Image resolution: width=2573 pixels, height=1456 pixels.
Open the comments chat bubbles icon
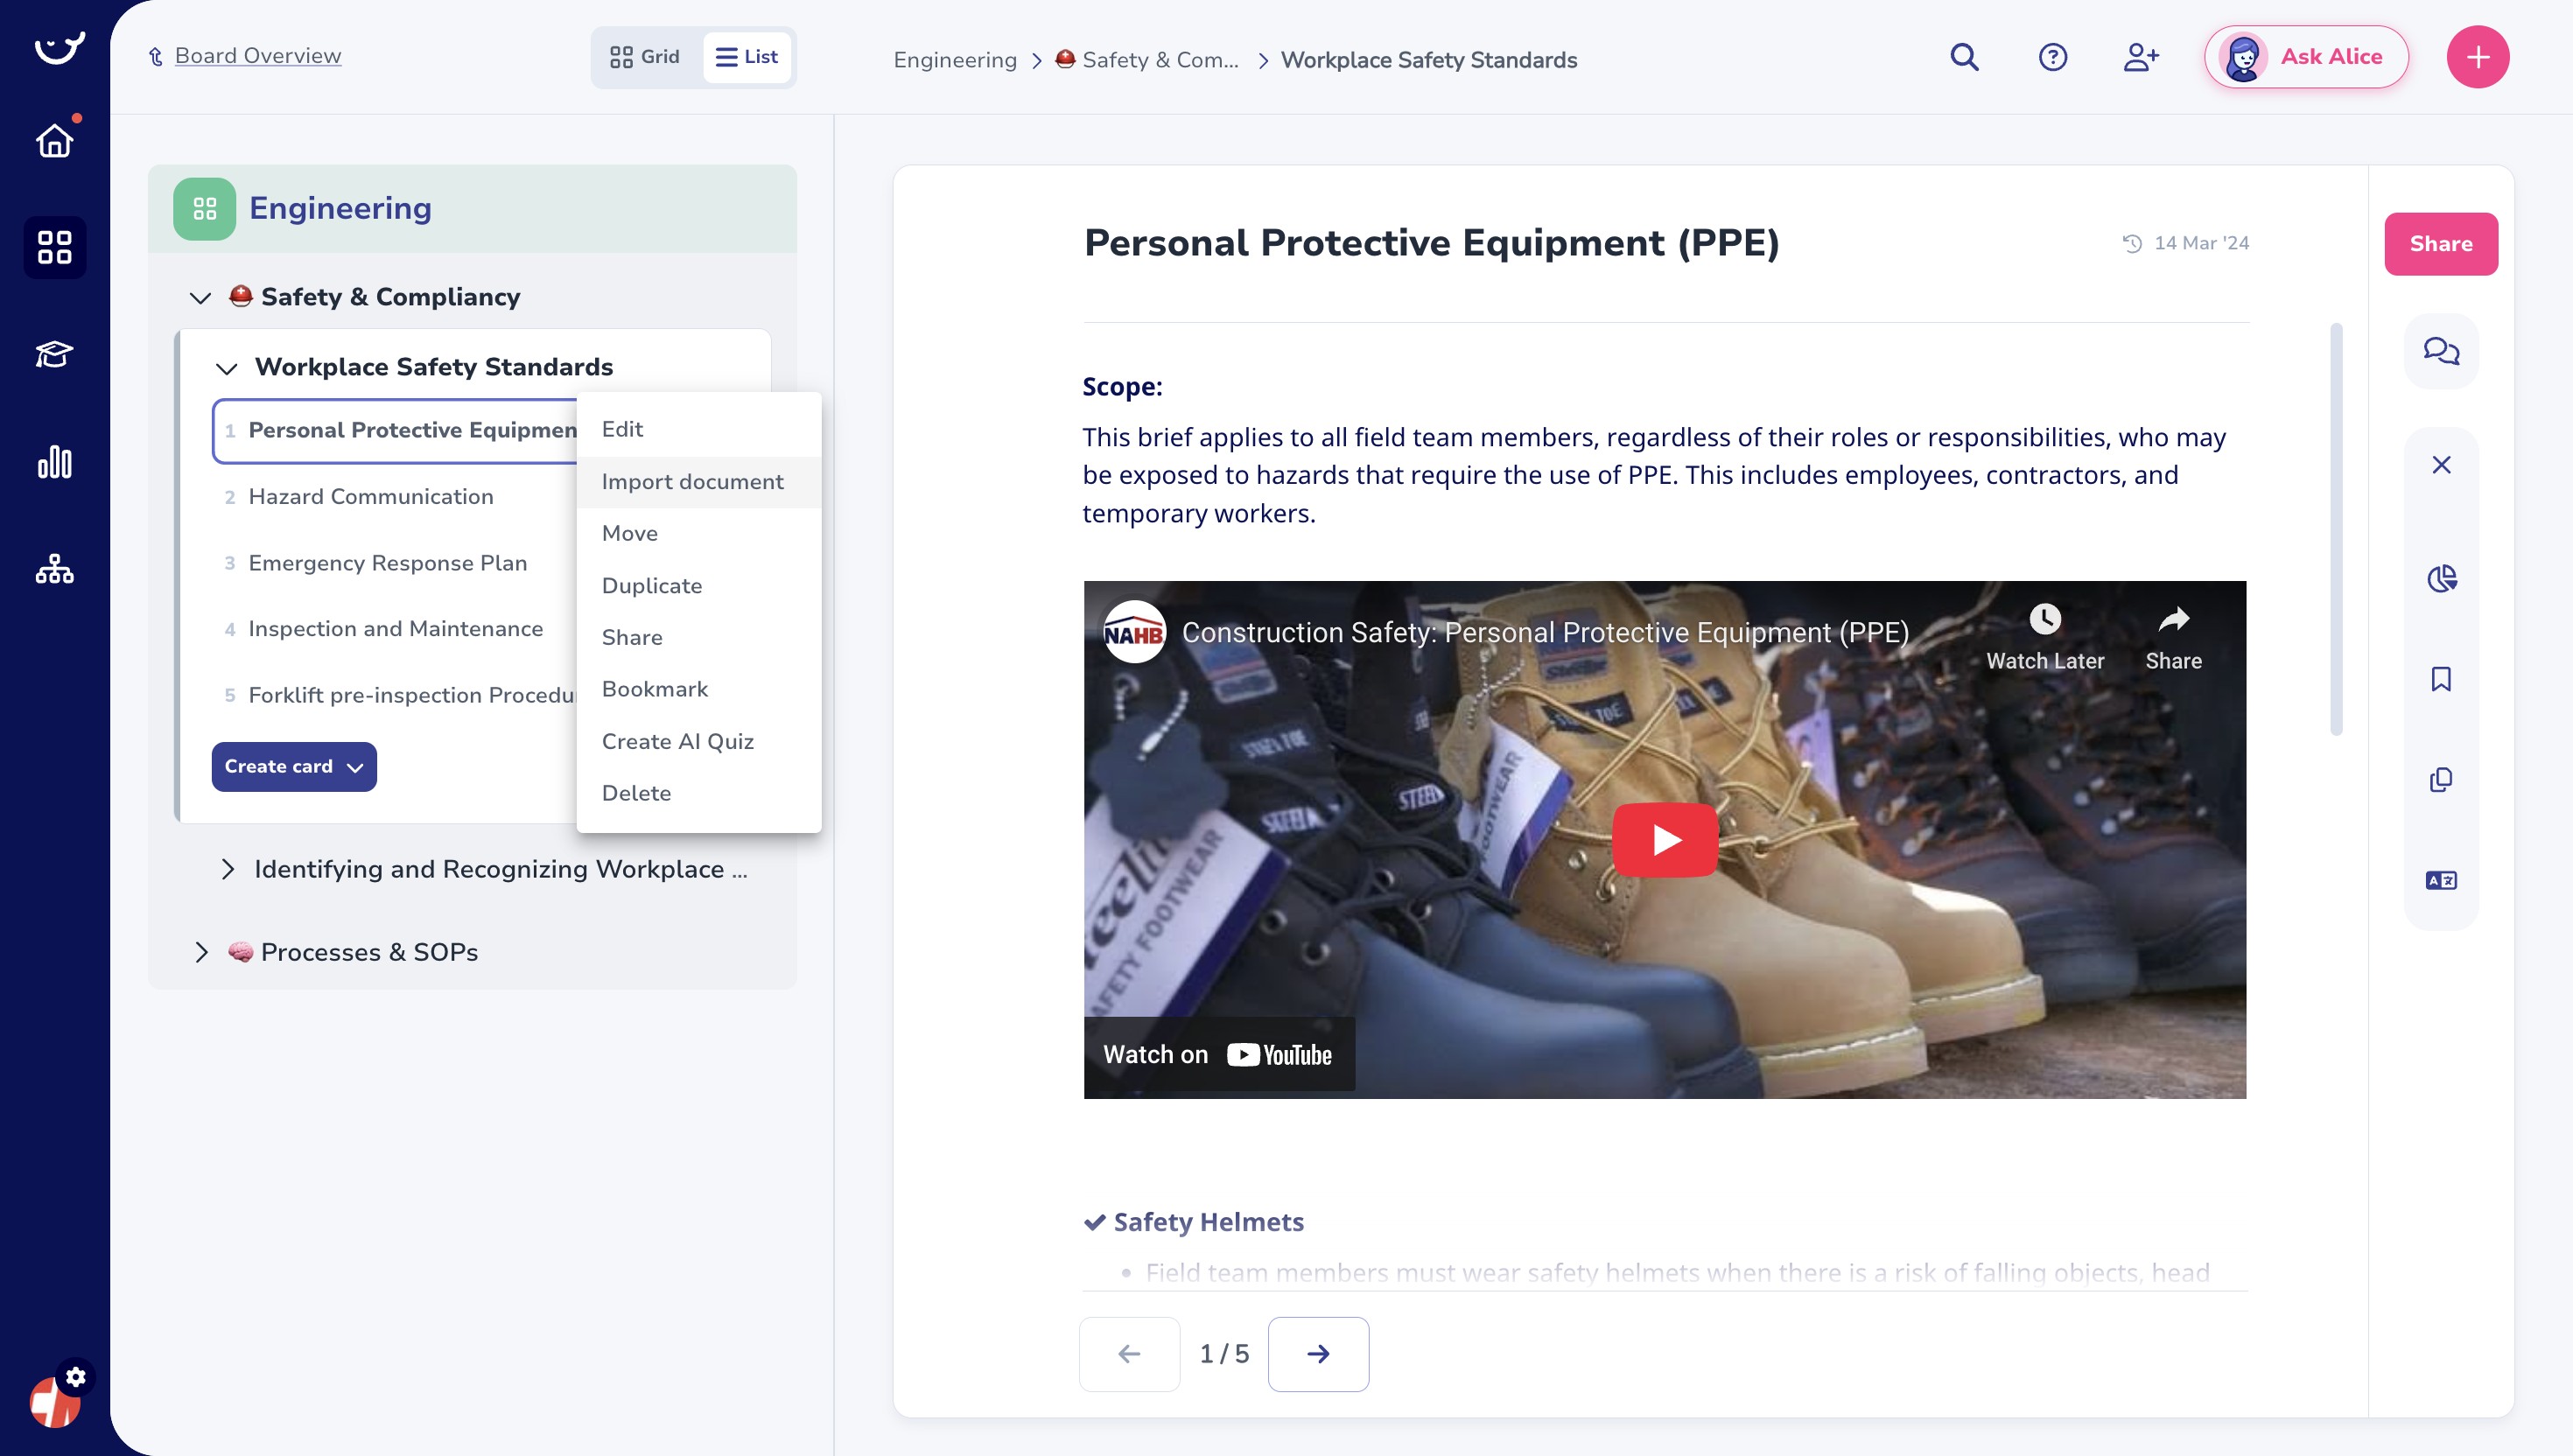(2440, 351)
